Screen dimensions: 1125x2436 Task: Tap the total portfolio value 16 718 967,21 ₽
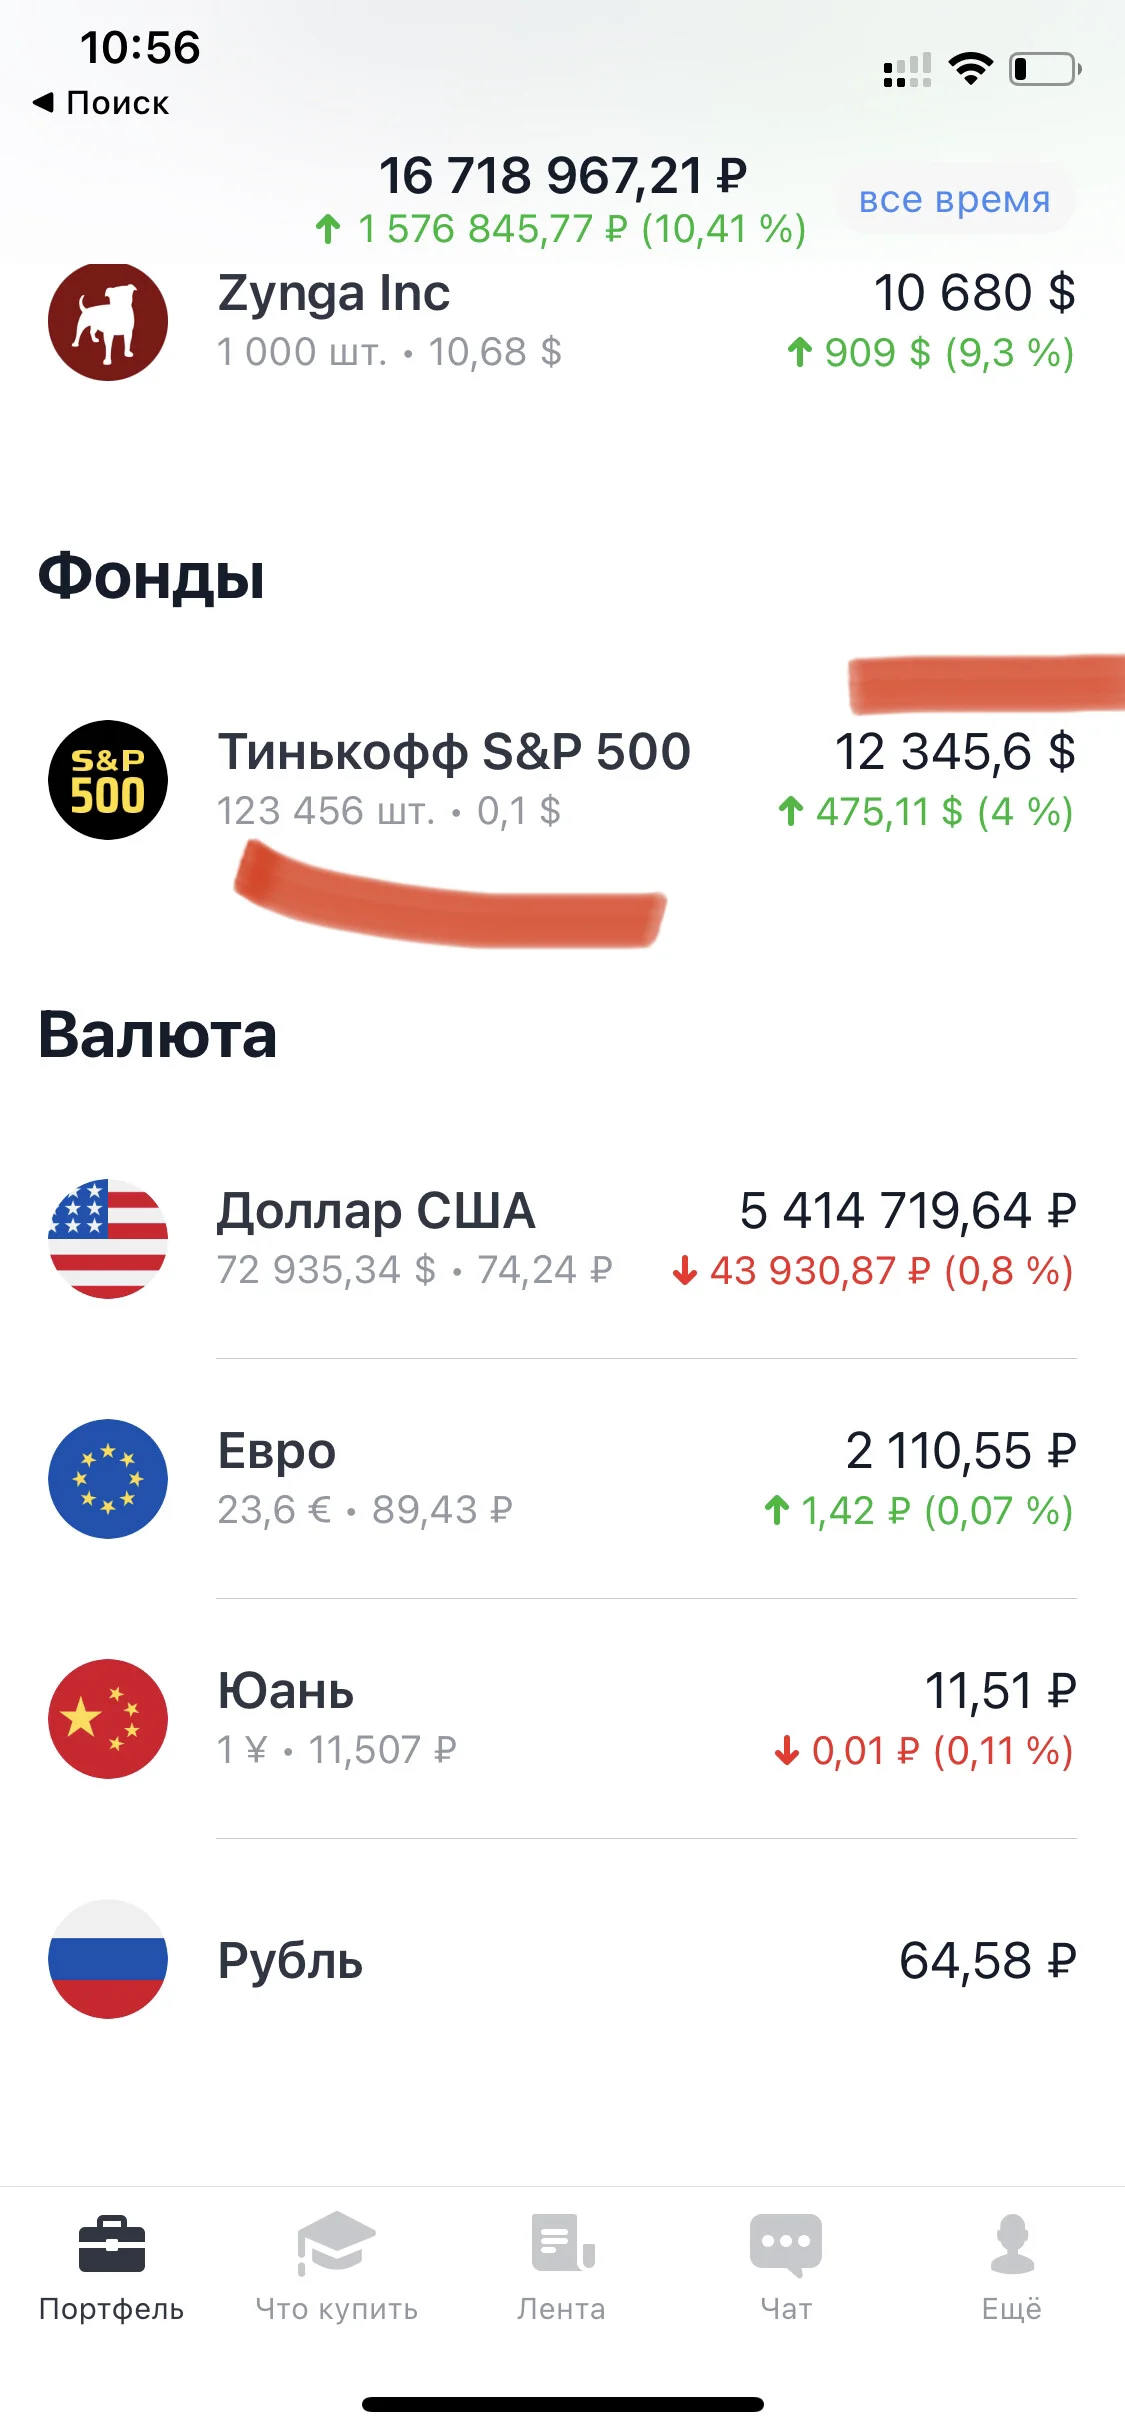click(563, 176)
